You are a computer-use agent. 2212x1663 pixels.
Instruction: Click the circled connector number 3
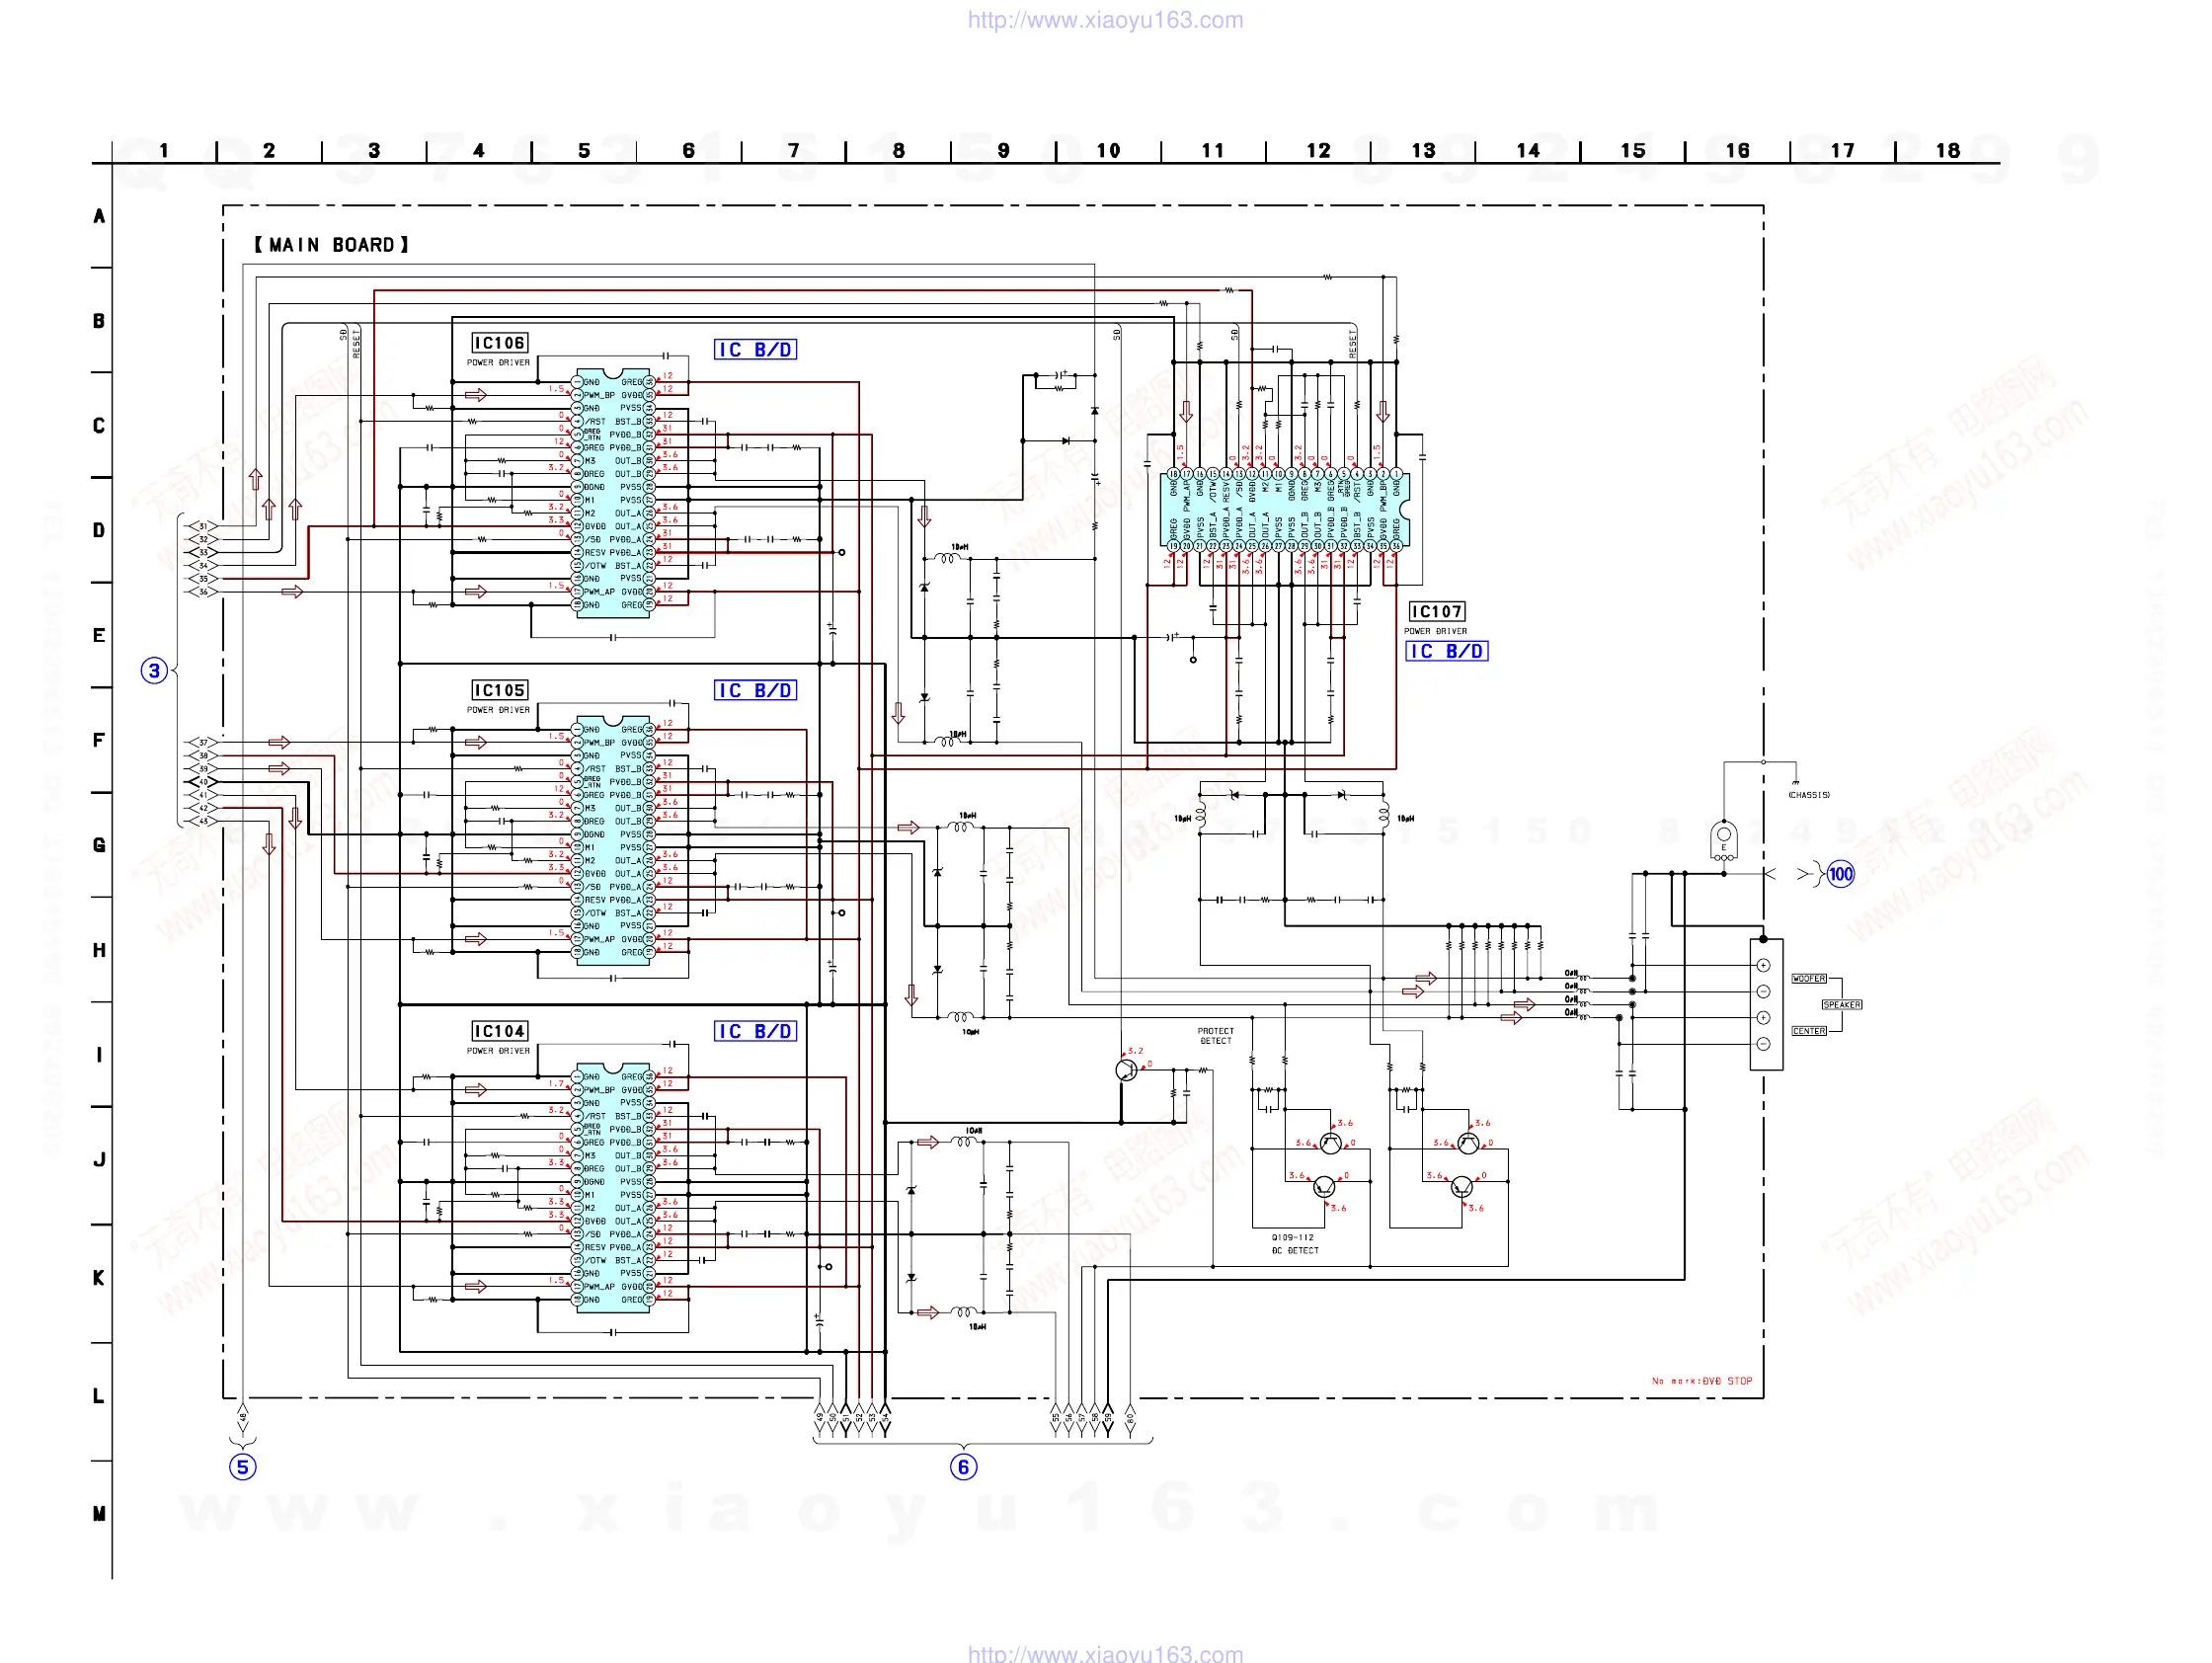coord(153,670)
